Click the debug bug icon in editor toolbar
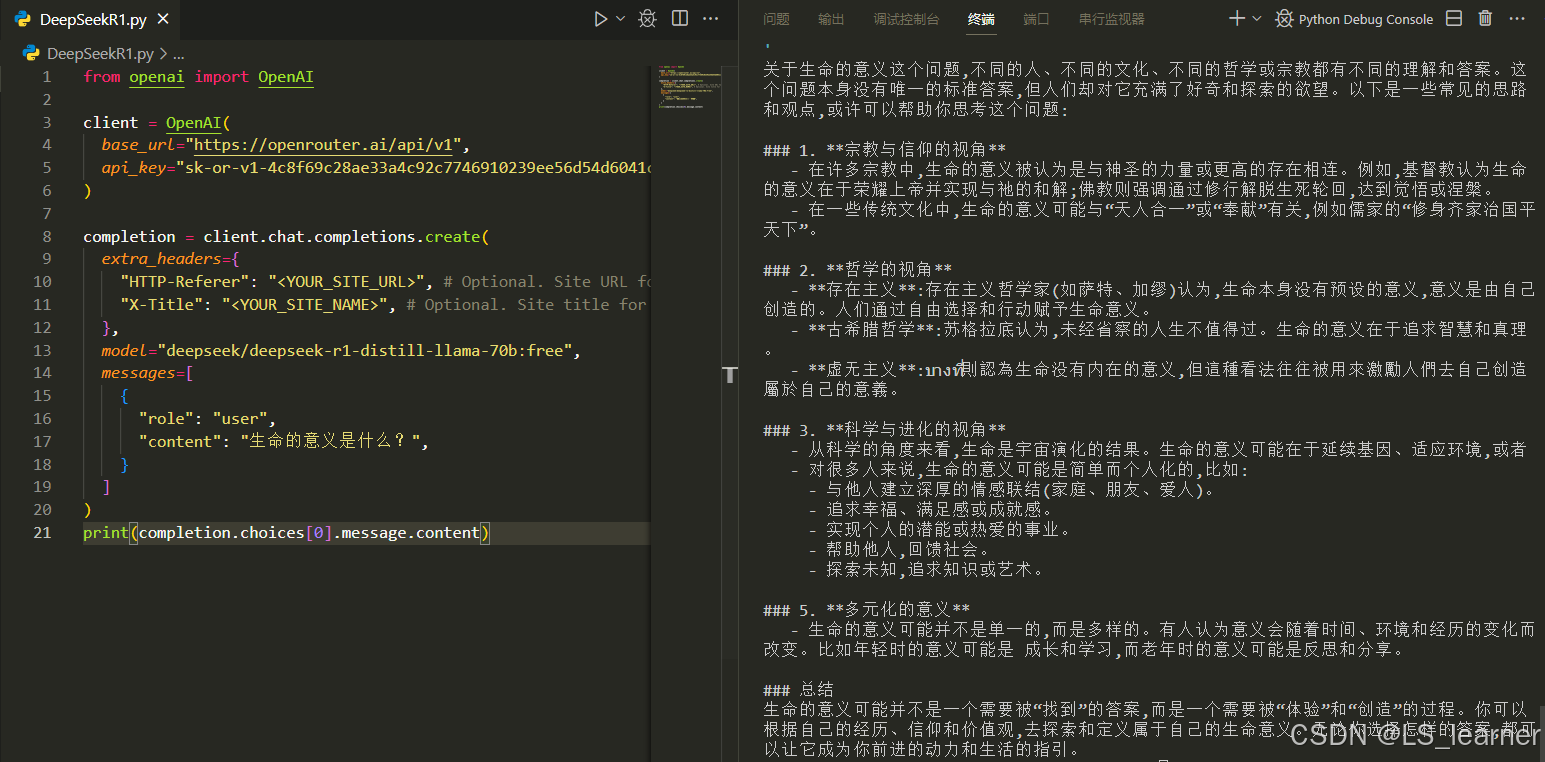The image size is (1545, 762). click(647, 19)
